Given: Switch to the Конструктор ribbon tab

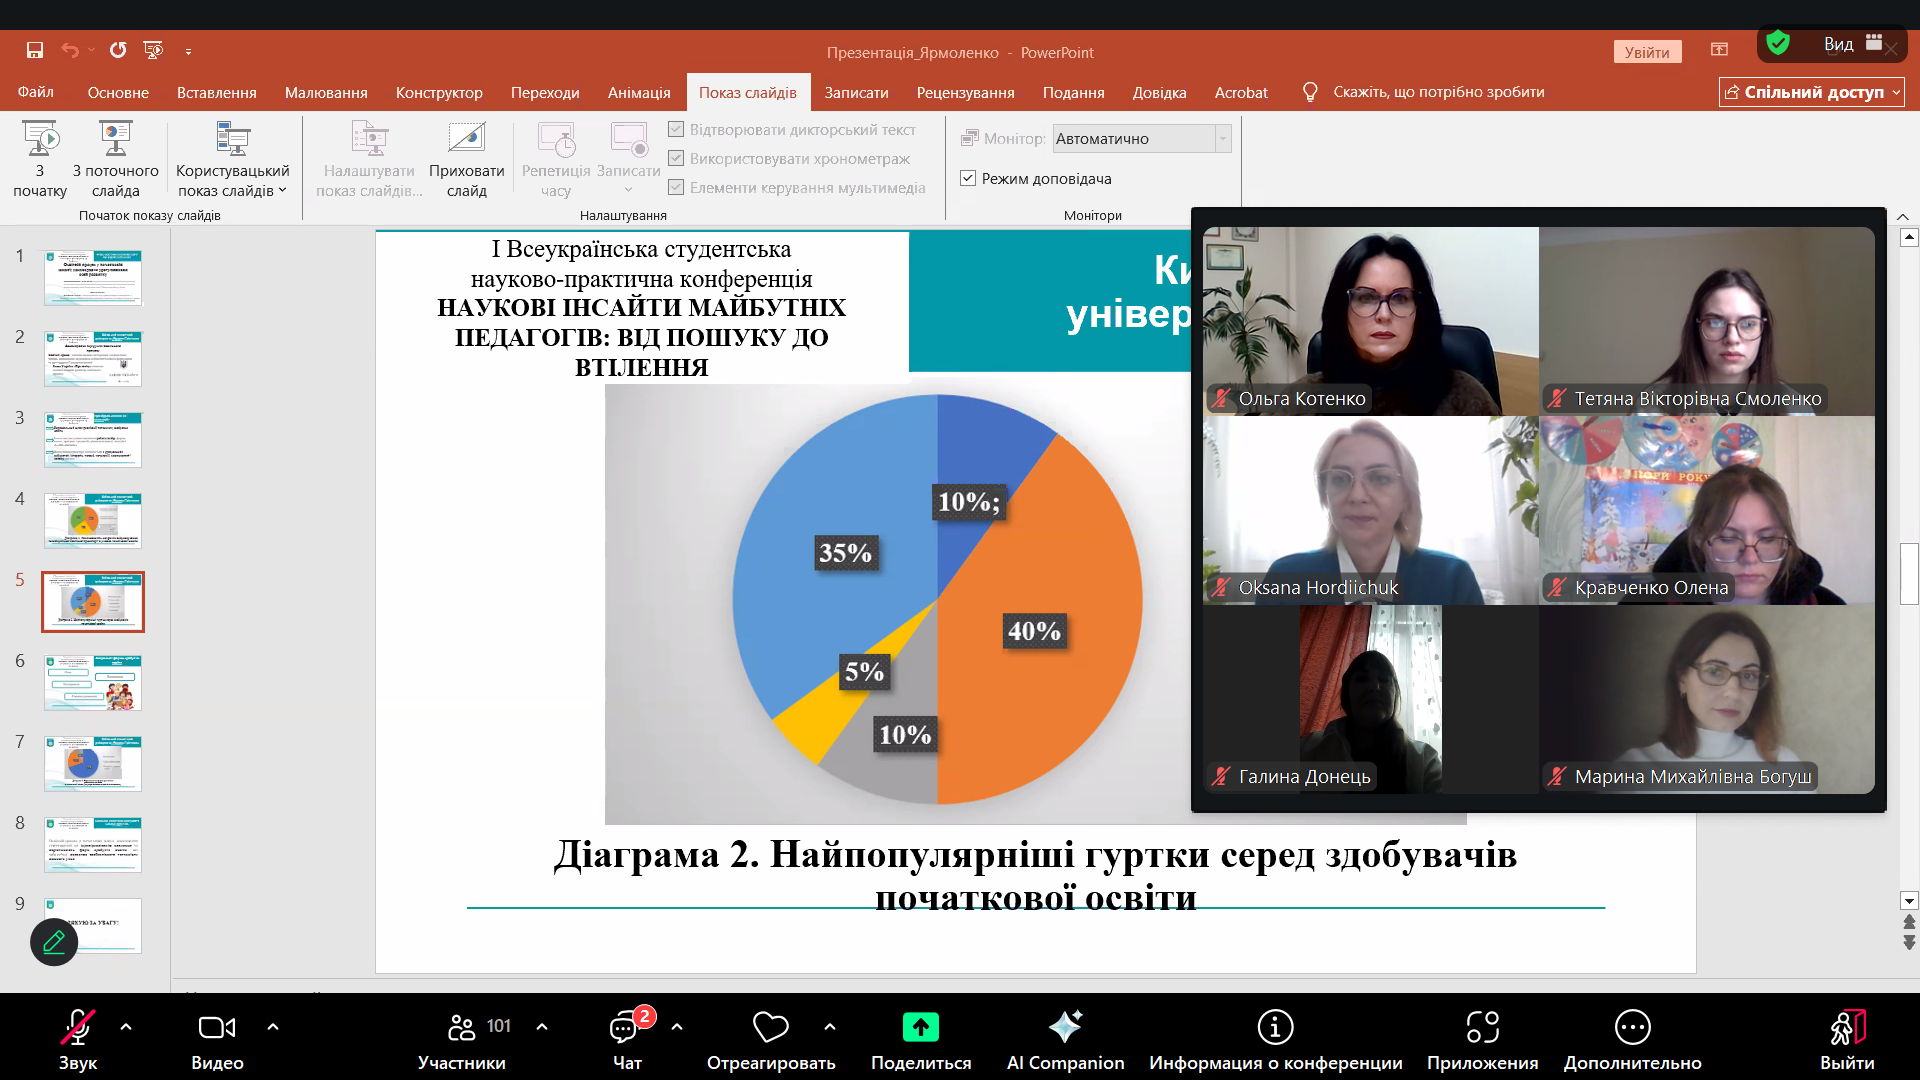Looking at the screenshot, I should pyautogui.click(x=439, y=92).
